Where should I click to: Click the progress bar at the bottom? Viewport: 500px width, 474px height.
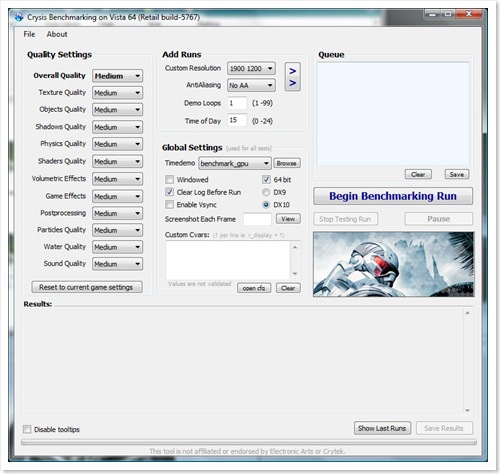point(249,442)
